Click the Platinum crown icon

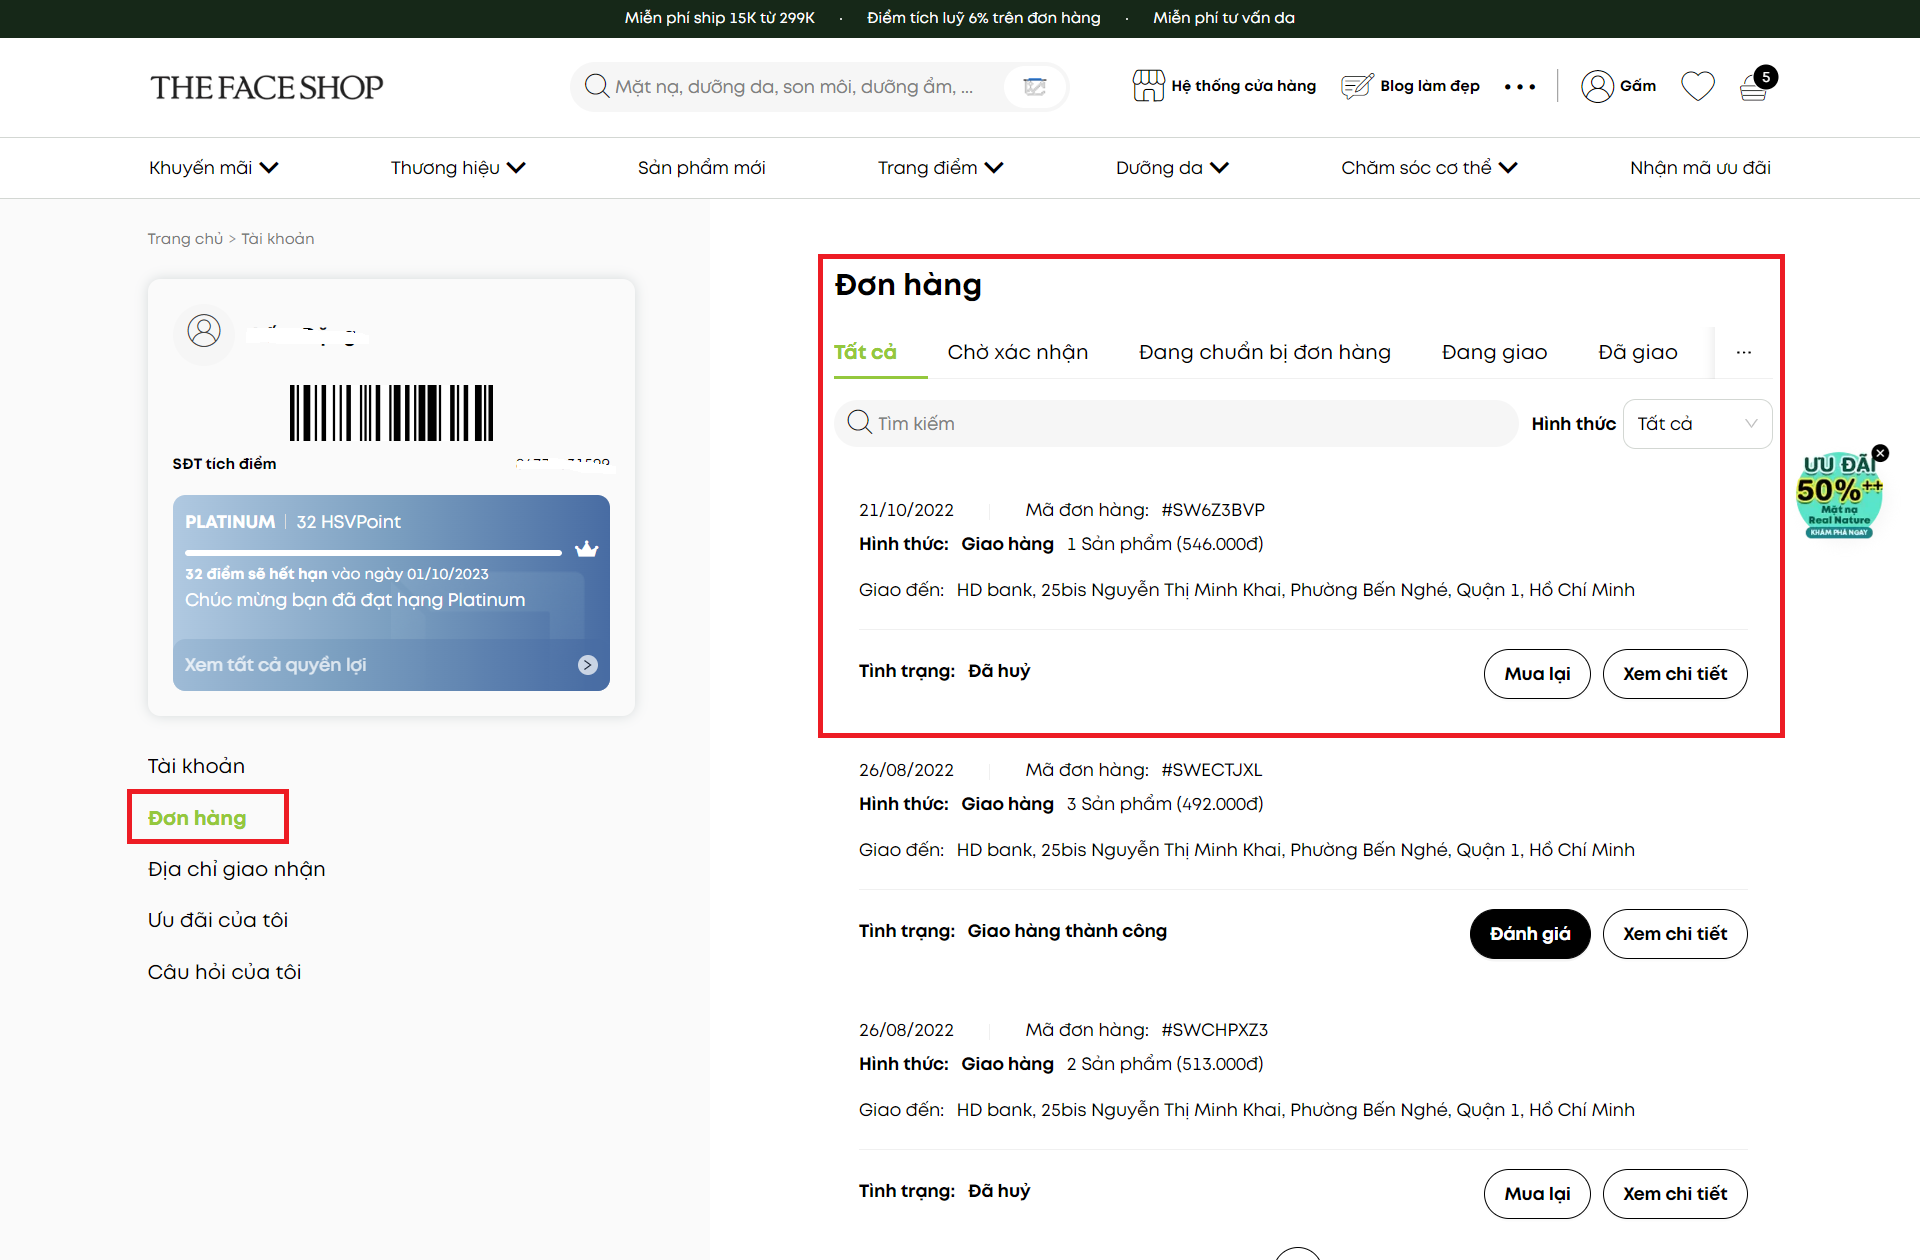pos(587,548)
